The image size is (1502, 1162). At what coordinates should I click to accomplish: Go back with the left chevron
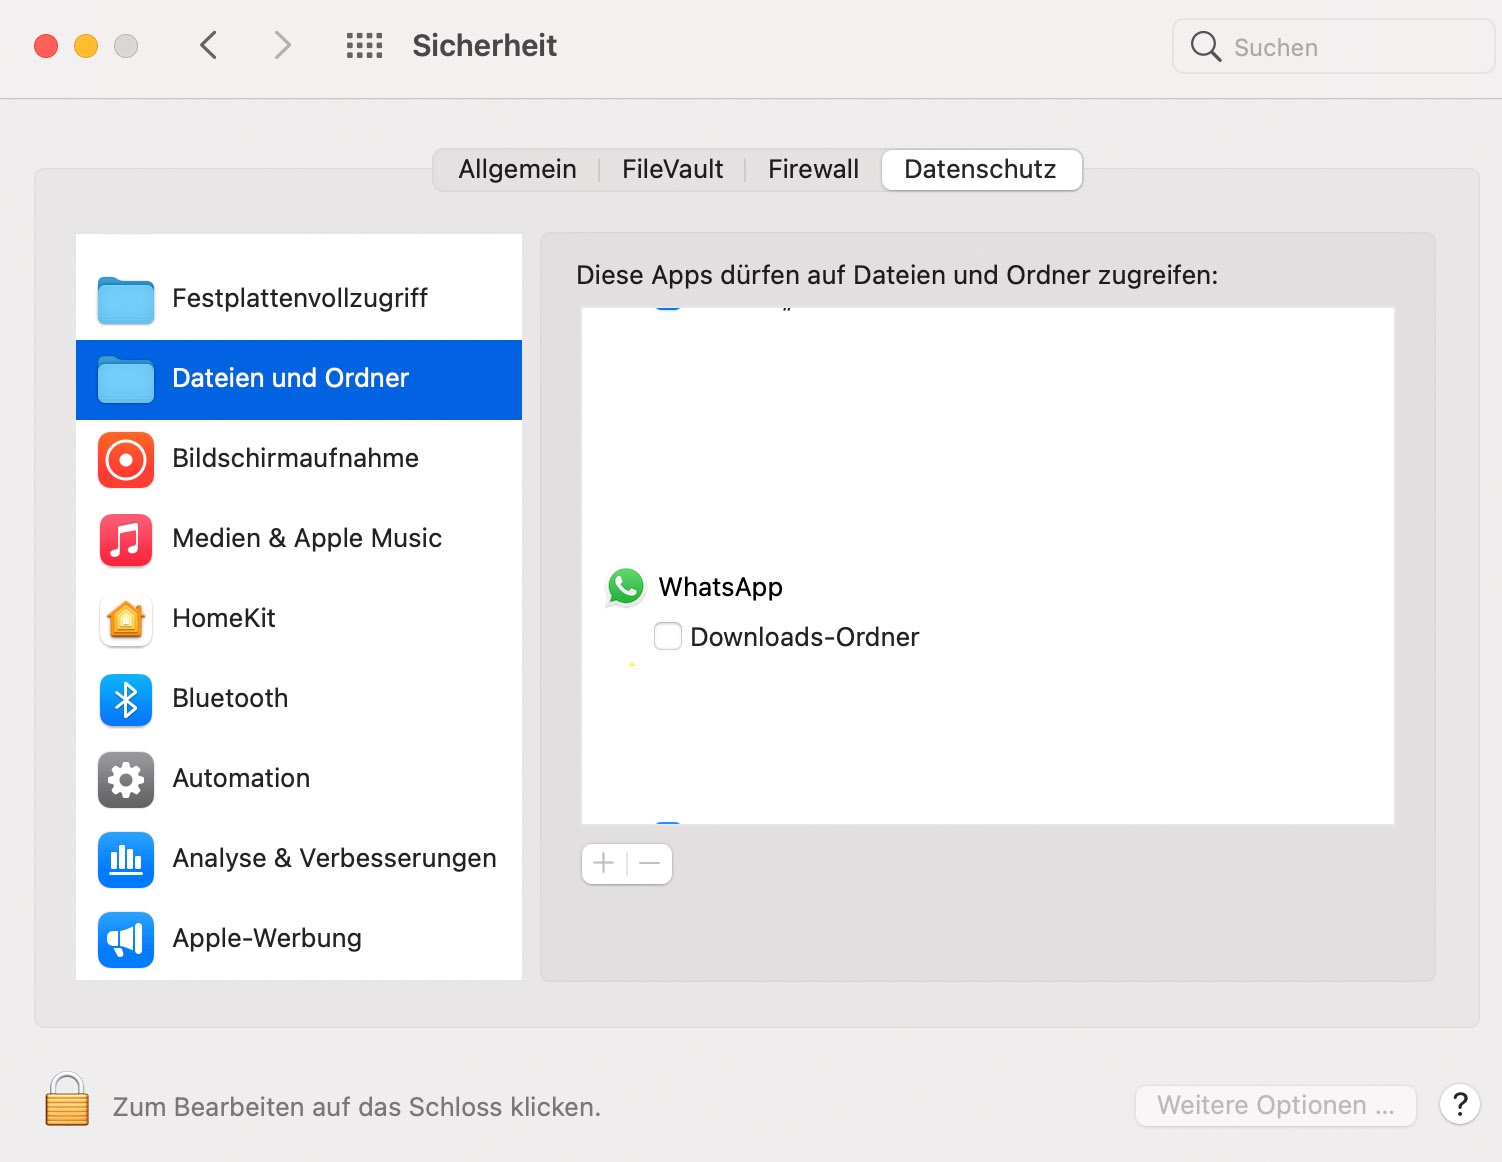[208, 46]
